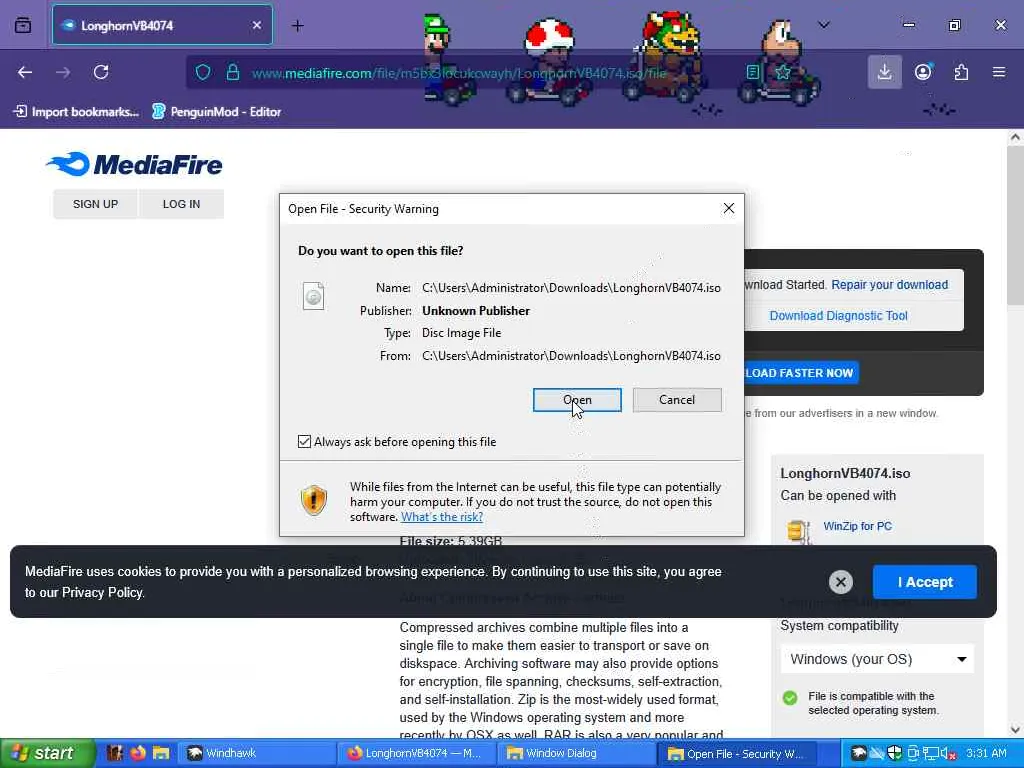Close the Security Warning dialog
The height and width of the screenshot is (768, 1024).
[729, 208]
